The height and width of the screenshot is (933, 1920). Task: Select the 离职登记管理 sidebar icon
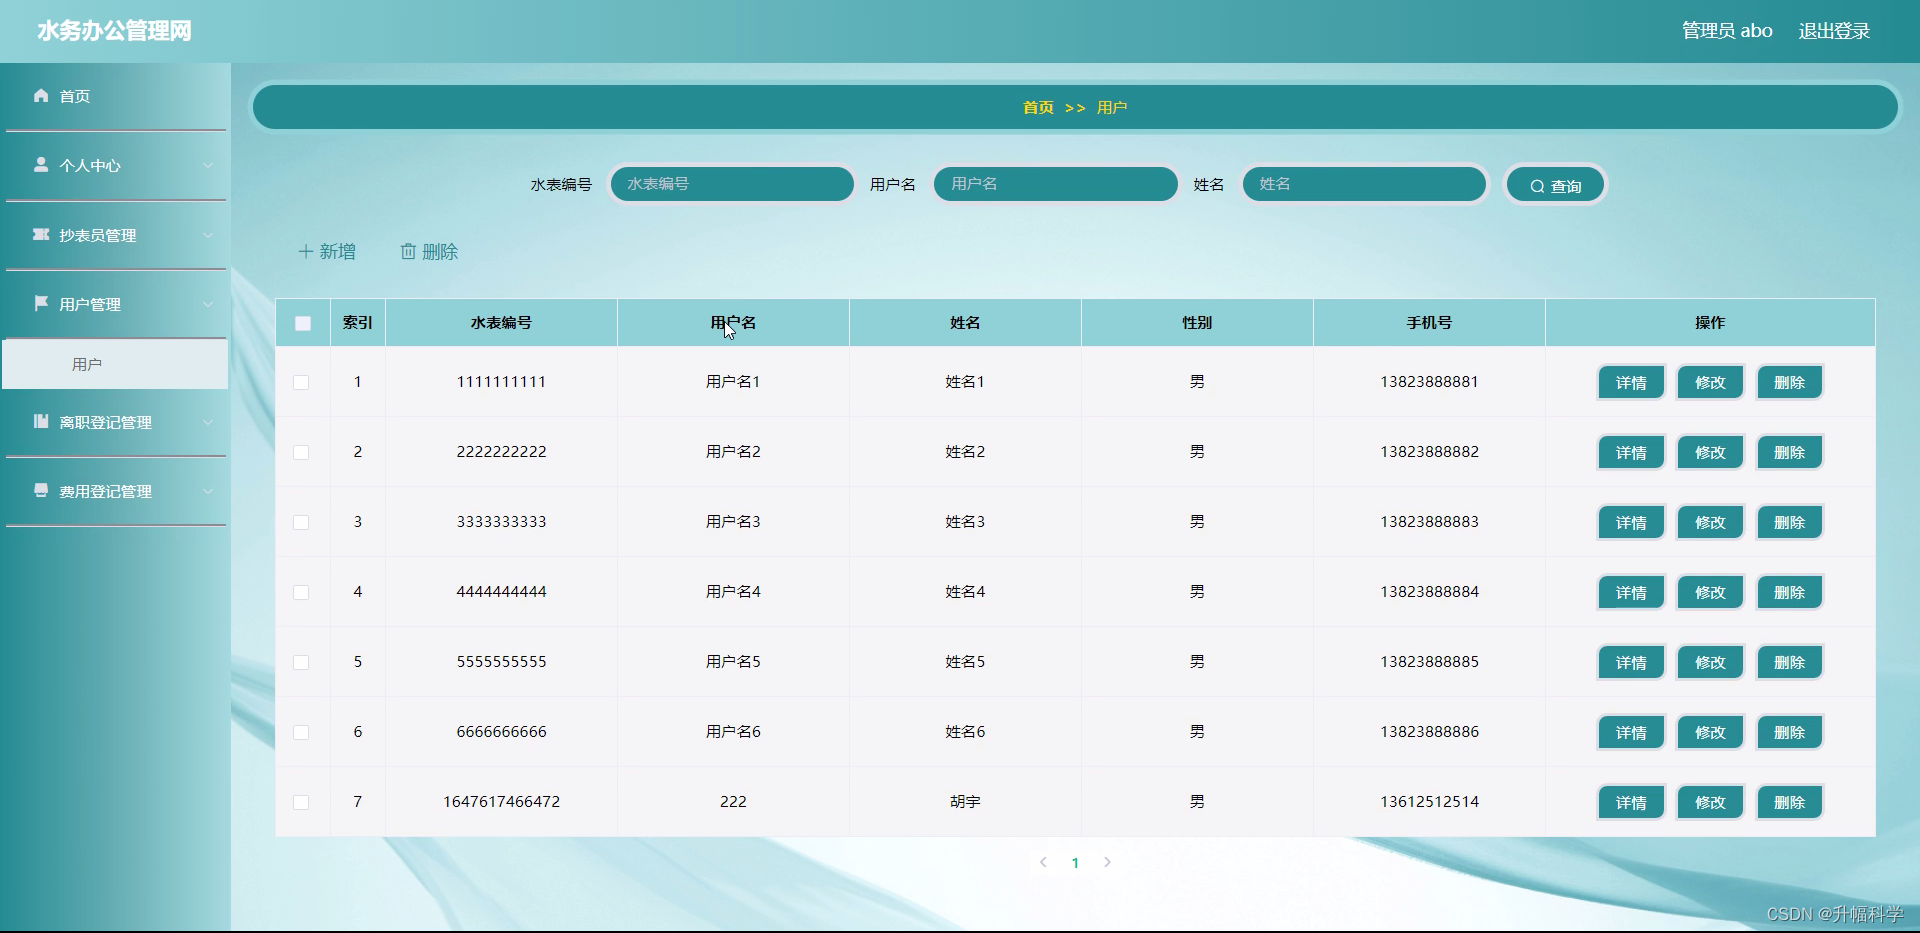click(x=41, y=422)
